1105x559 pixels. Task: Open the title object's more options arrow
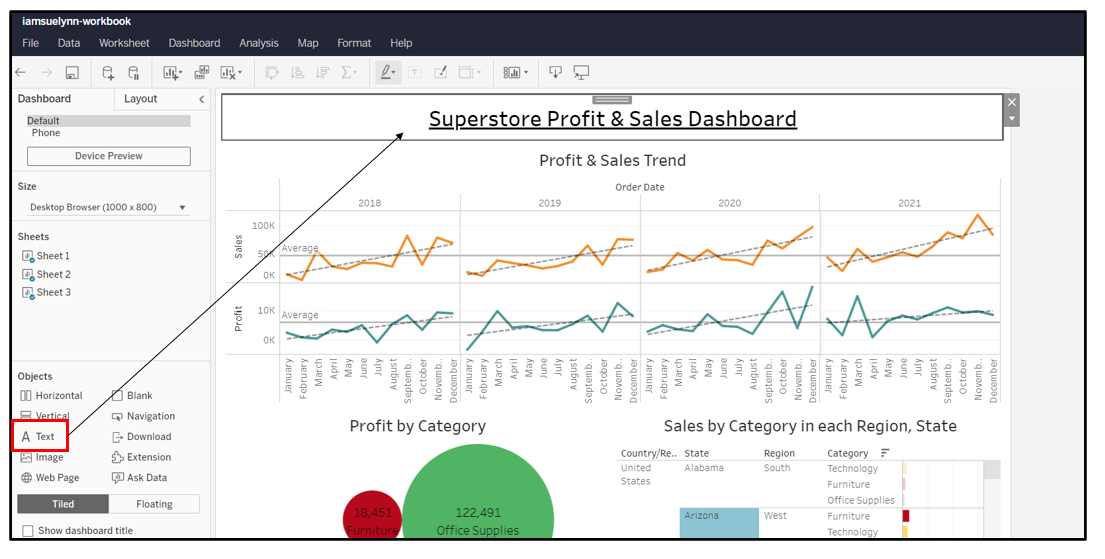1012,118
